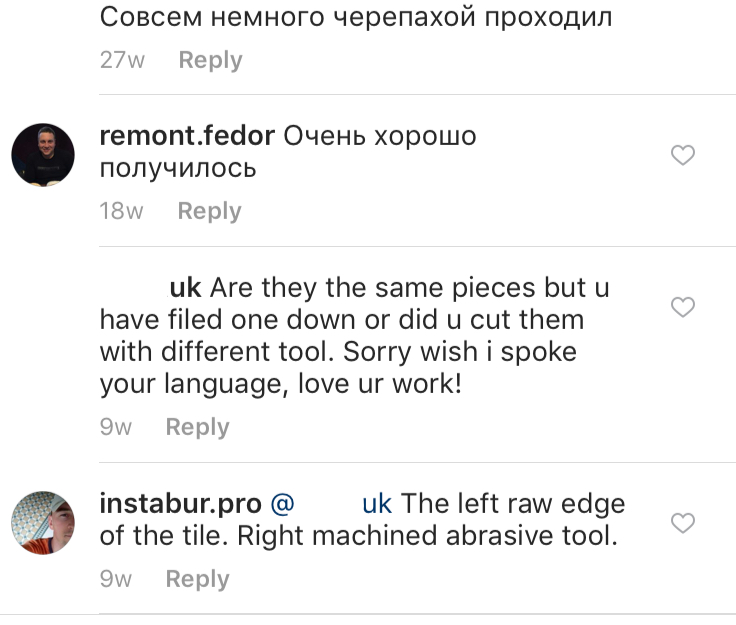Image resolution: width=736 pixels, height=625 pixels.
Task: Reply to instabur.pro's abrasive tool comment
Action: point(198,579)
